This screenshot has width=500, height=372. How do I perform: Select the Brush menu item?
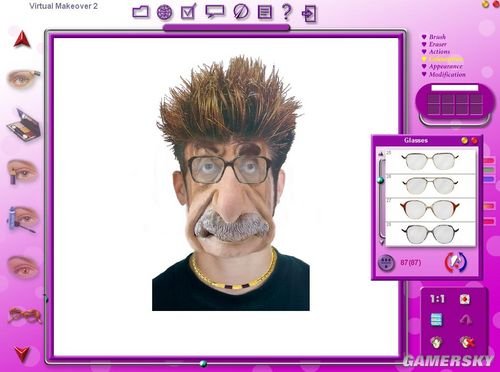[x=437, y=37]
